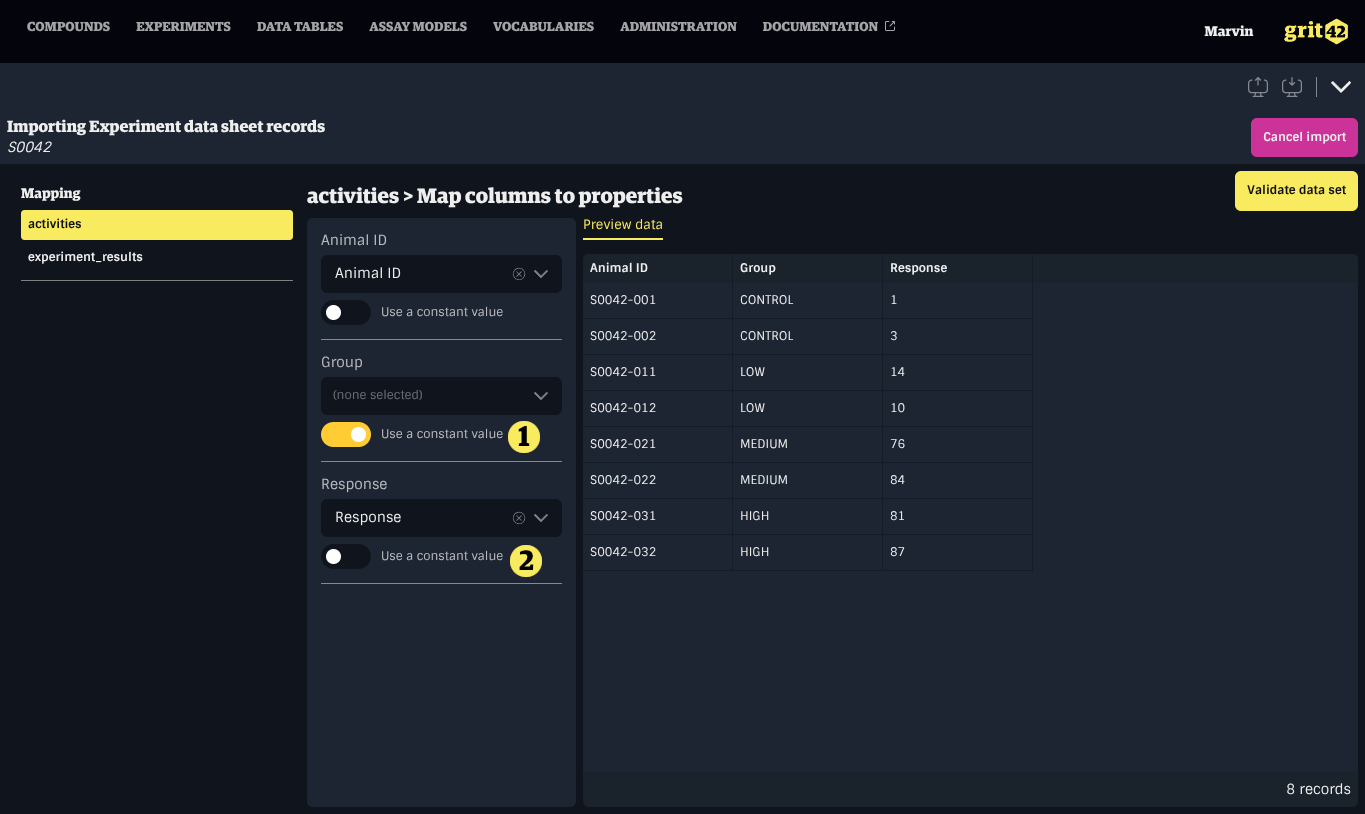This screenshot has width=1365, height=814.
Task: Select cell S0042-031
Action: (x=658, y=516)
